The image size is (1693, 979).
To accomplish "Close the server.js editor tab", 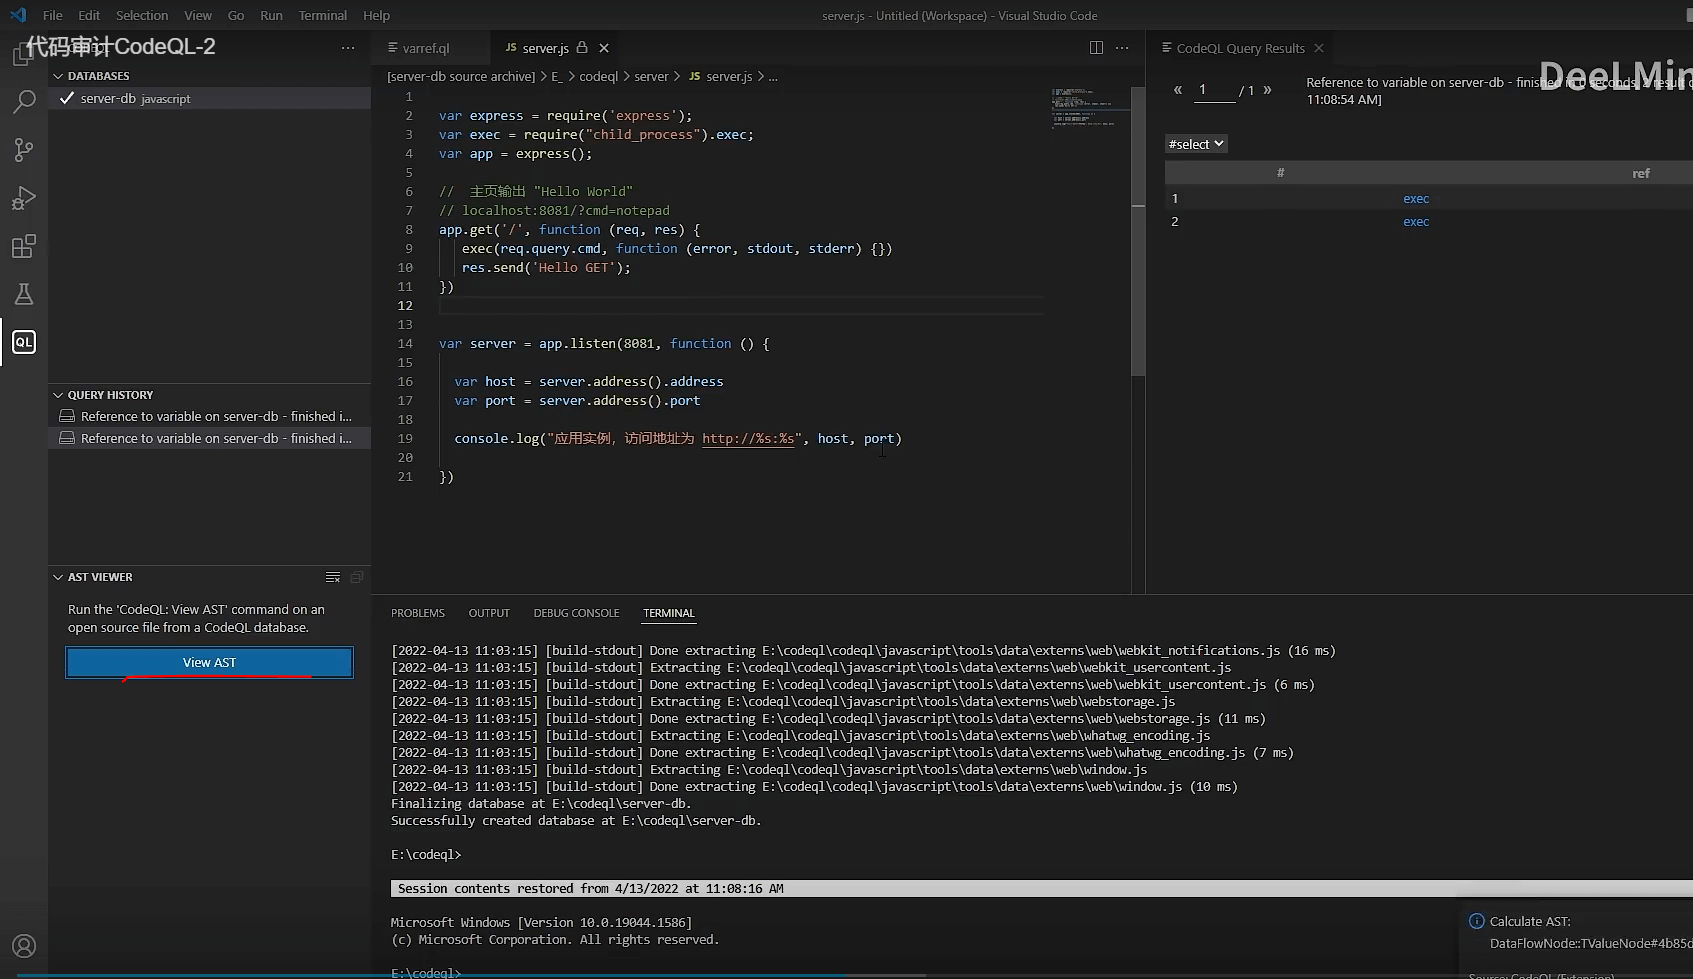I will pos(604,48).
